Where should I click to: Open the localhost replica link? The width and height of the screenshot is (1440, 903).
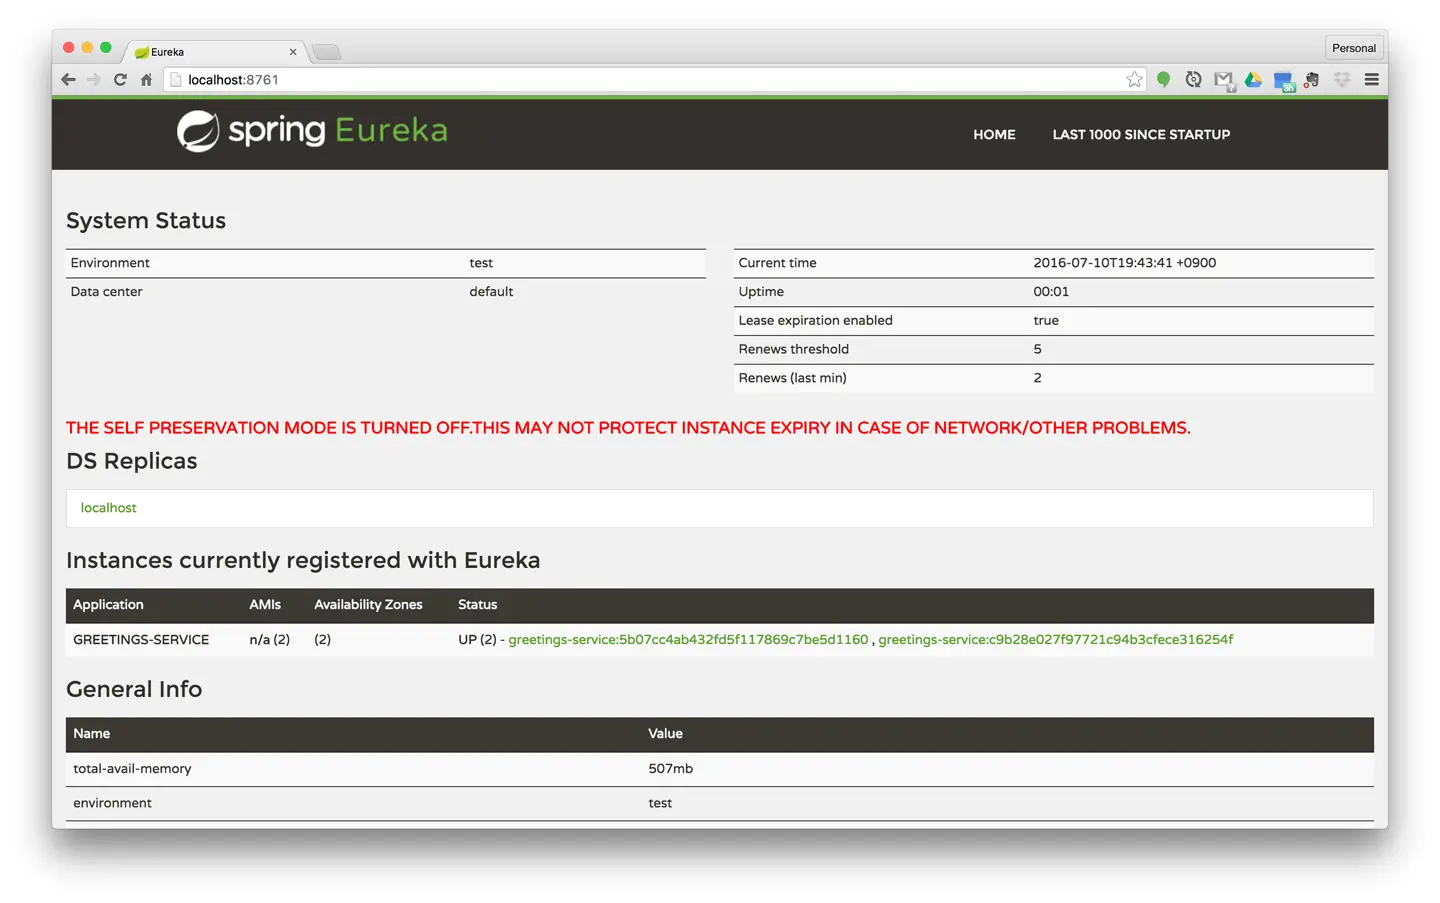pyautogui.click(x=108, y=508)
